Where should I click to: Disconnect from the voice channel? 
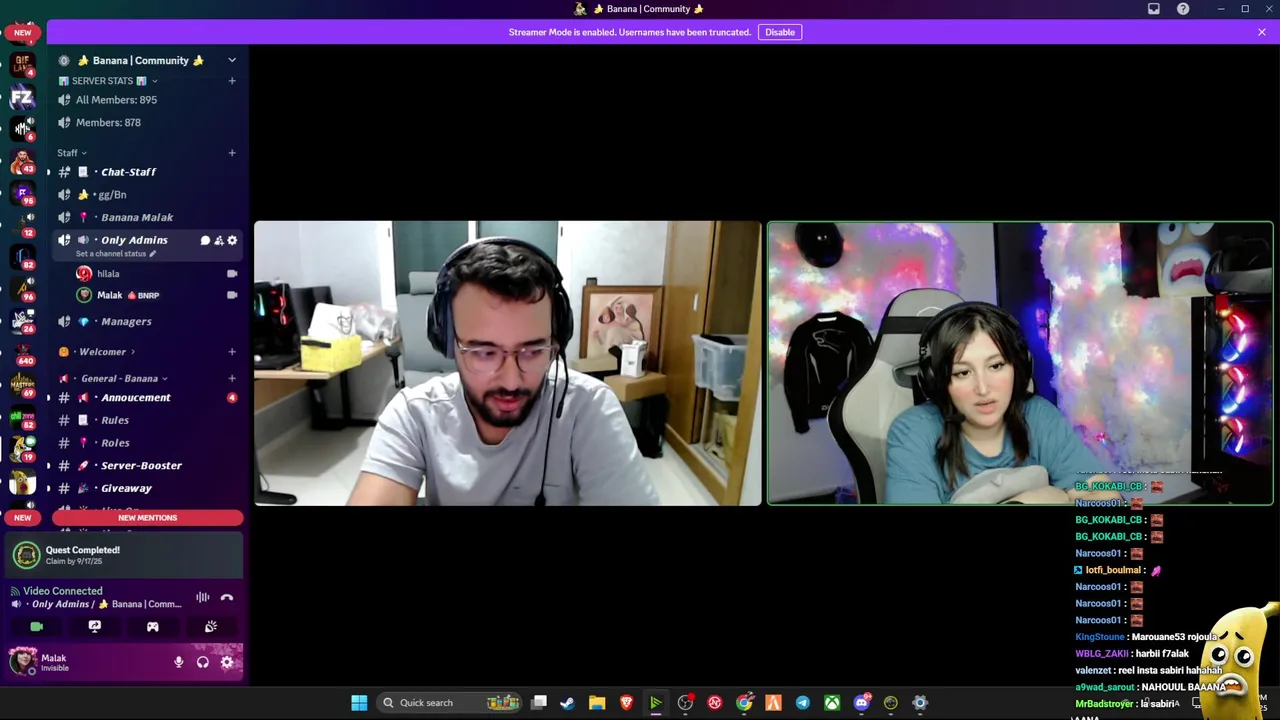(x=227, y=597)
